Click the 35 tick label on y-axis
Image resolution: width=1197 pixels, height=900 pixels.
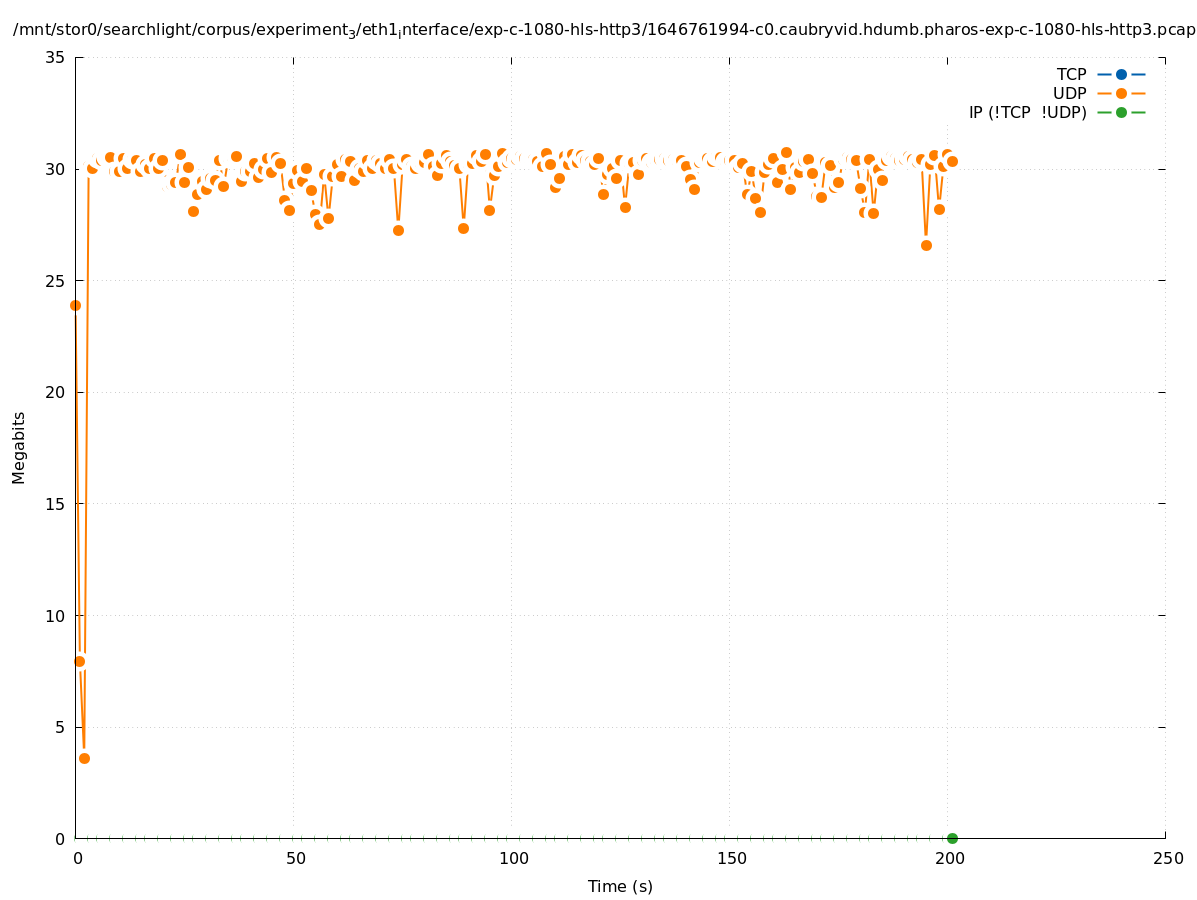click(56, 57)
